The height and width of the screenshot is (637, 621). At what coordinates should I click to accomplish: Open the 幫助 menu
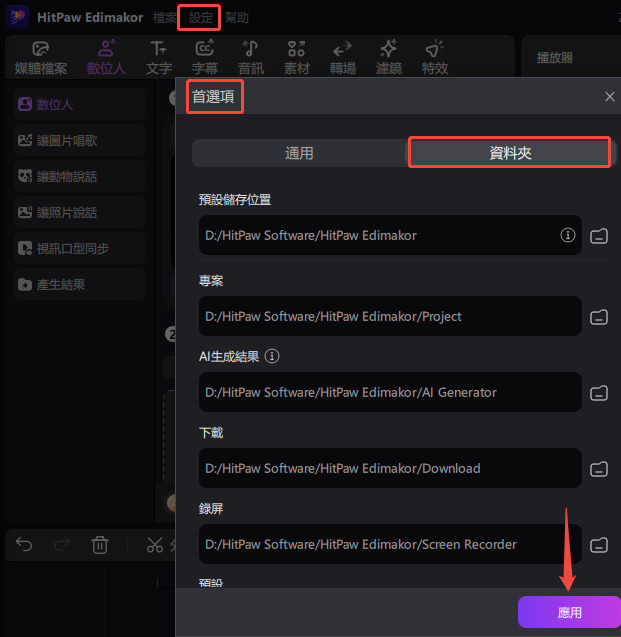(237, 18)
